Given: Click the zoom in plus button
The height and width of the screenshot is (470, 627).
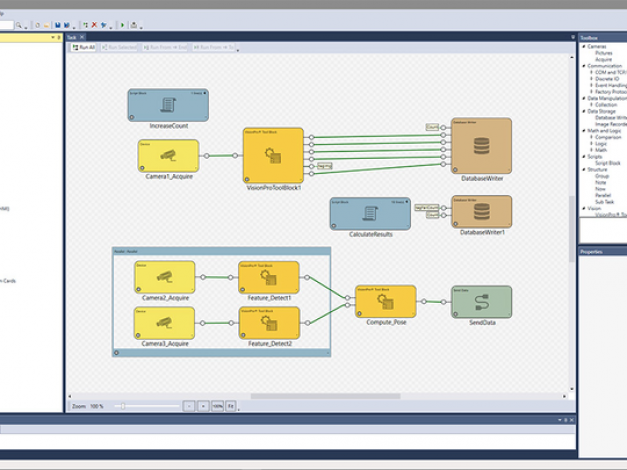Looking at the screenshot, I should click(203, 406).
